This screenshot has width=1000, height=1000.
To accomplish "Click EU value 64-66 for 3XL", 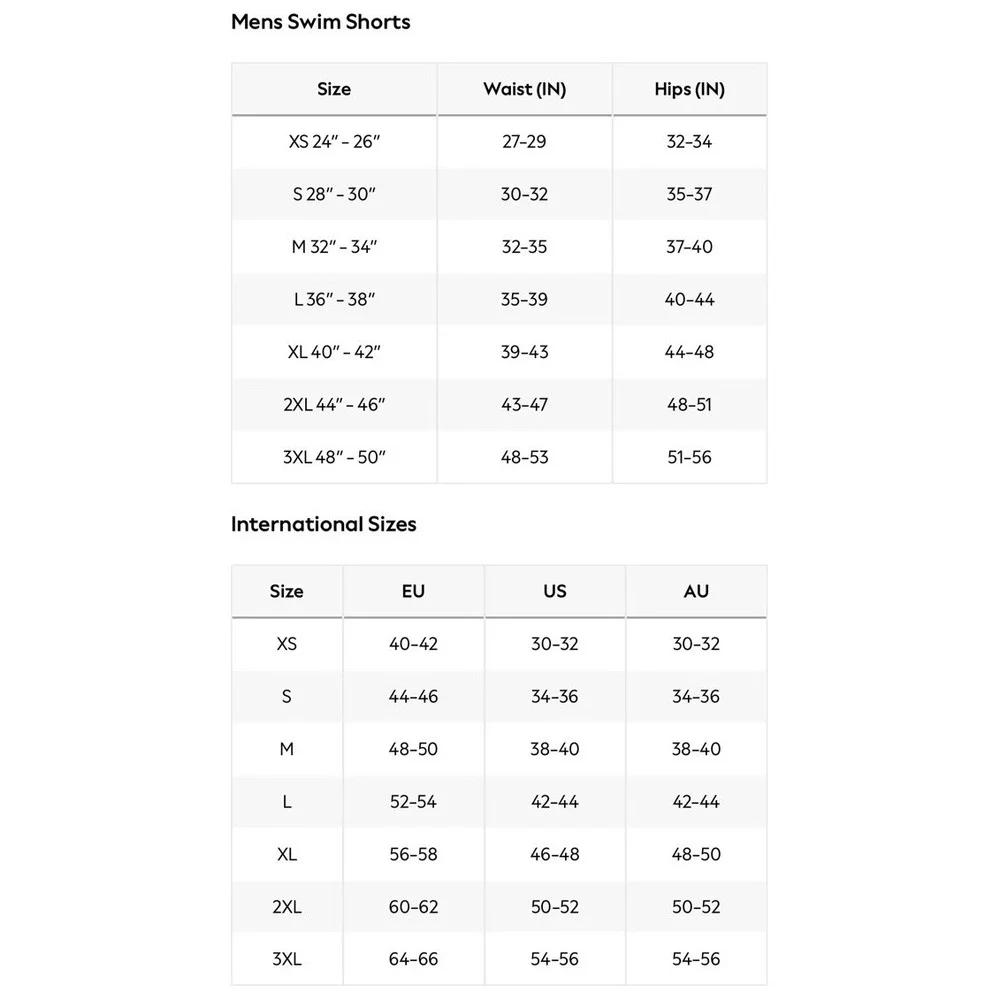I will coord(413,959).
